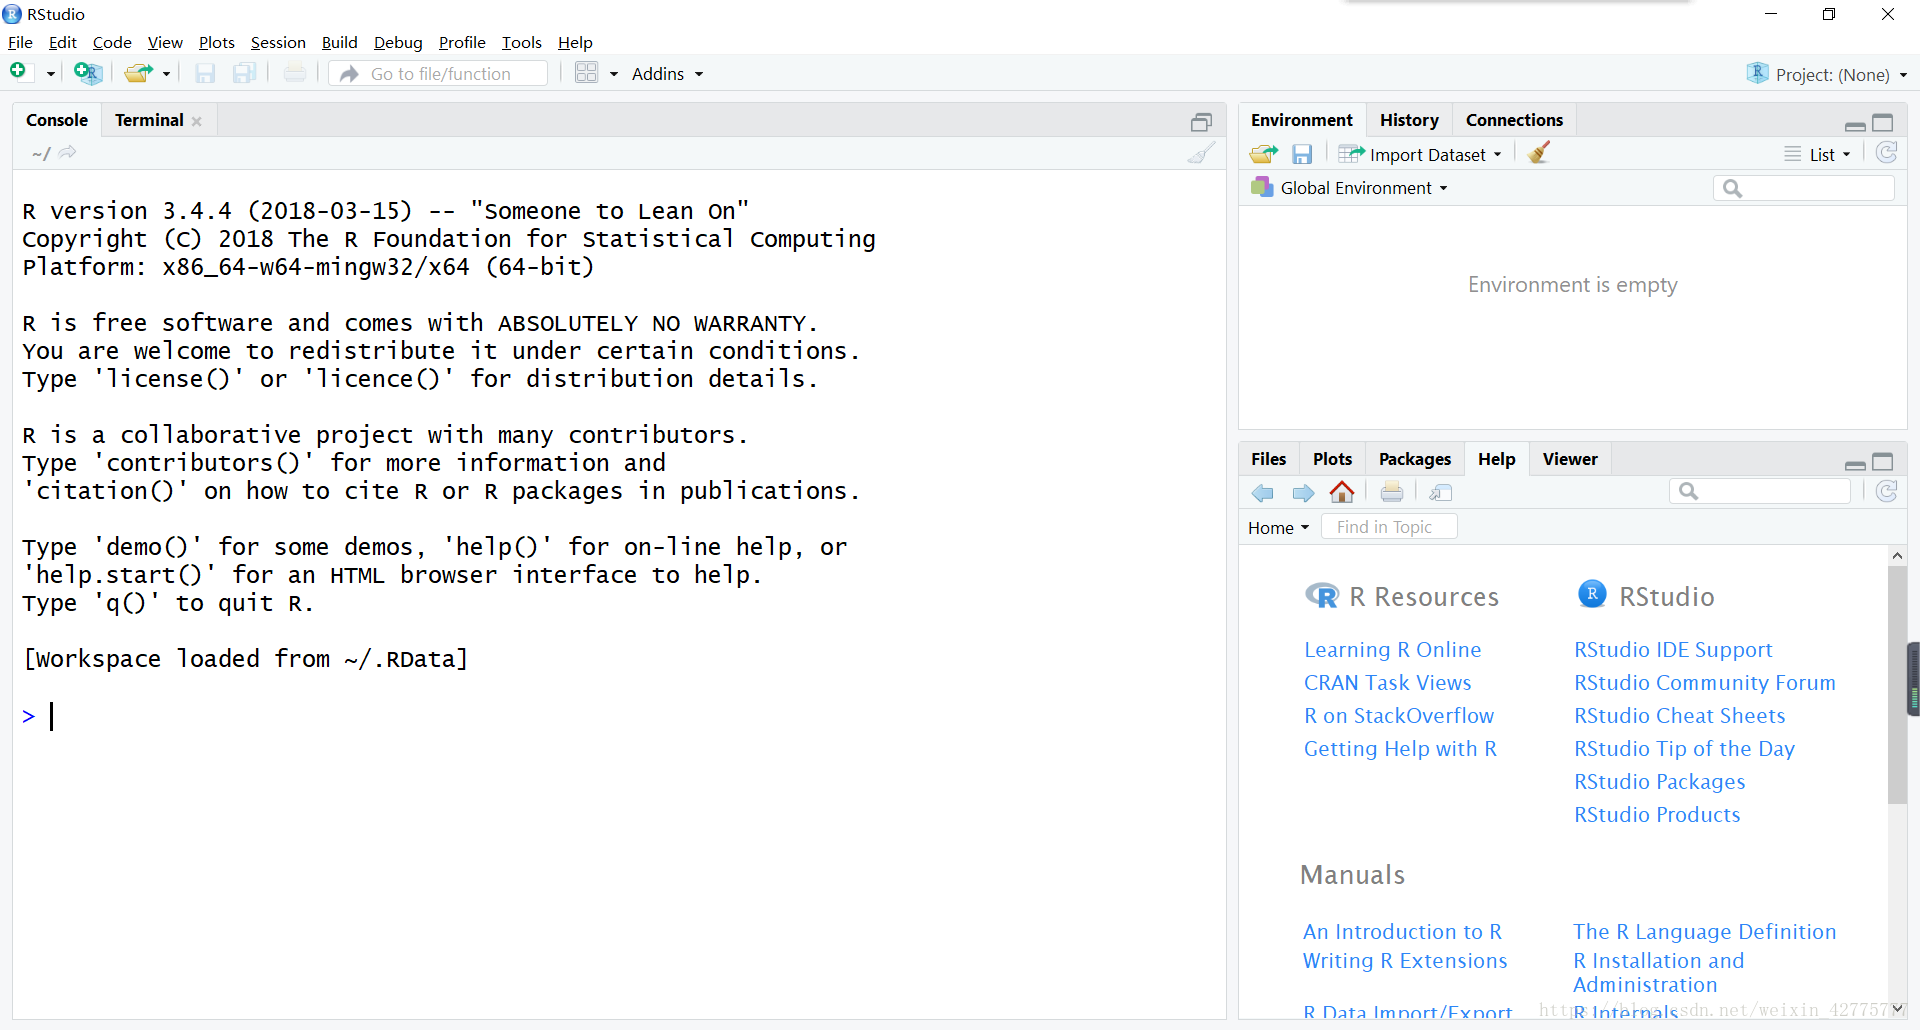Image resolution: width=1920 pixels, height=1030 pixels.
Task: Open the Addins dropdown
Action: click(667, 74)
